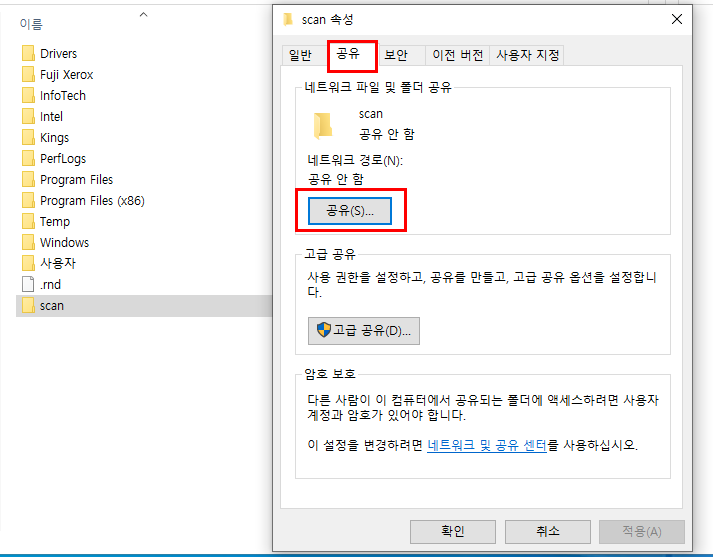Click the scan name in file list
The image size is (713, 557).
[x=52, y=306]
